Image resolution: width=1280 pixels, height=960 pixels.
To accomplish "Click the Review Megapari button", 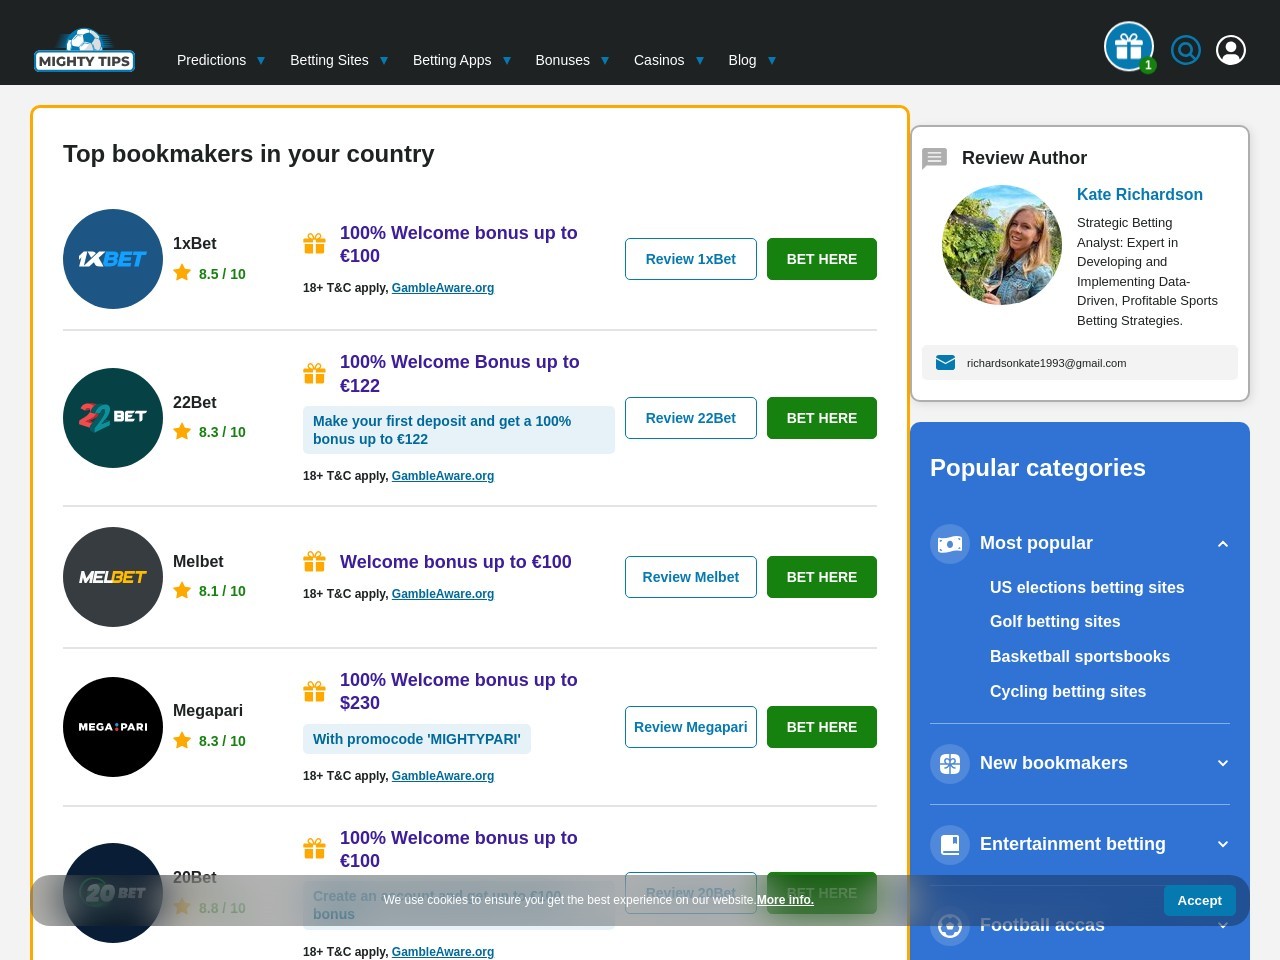I will tap(691, 727).
